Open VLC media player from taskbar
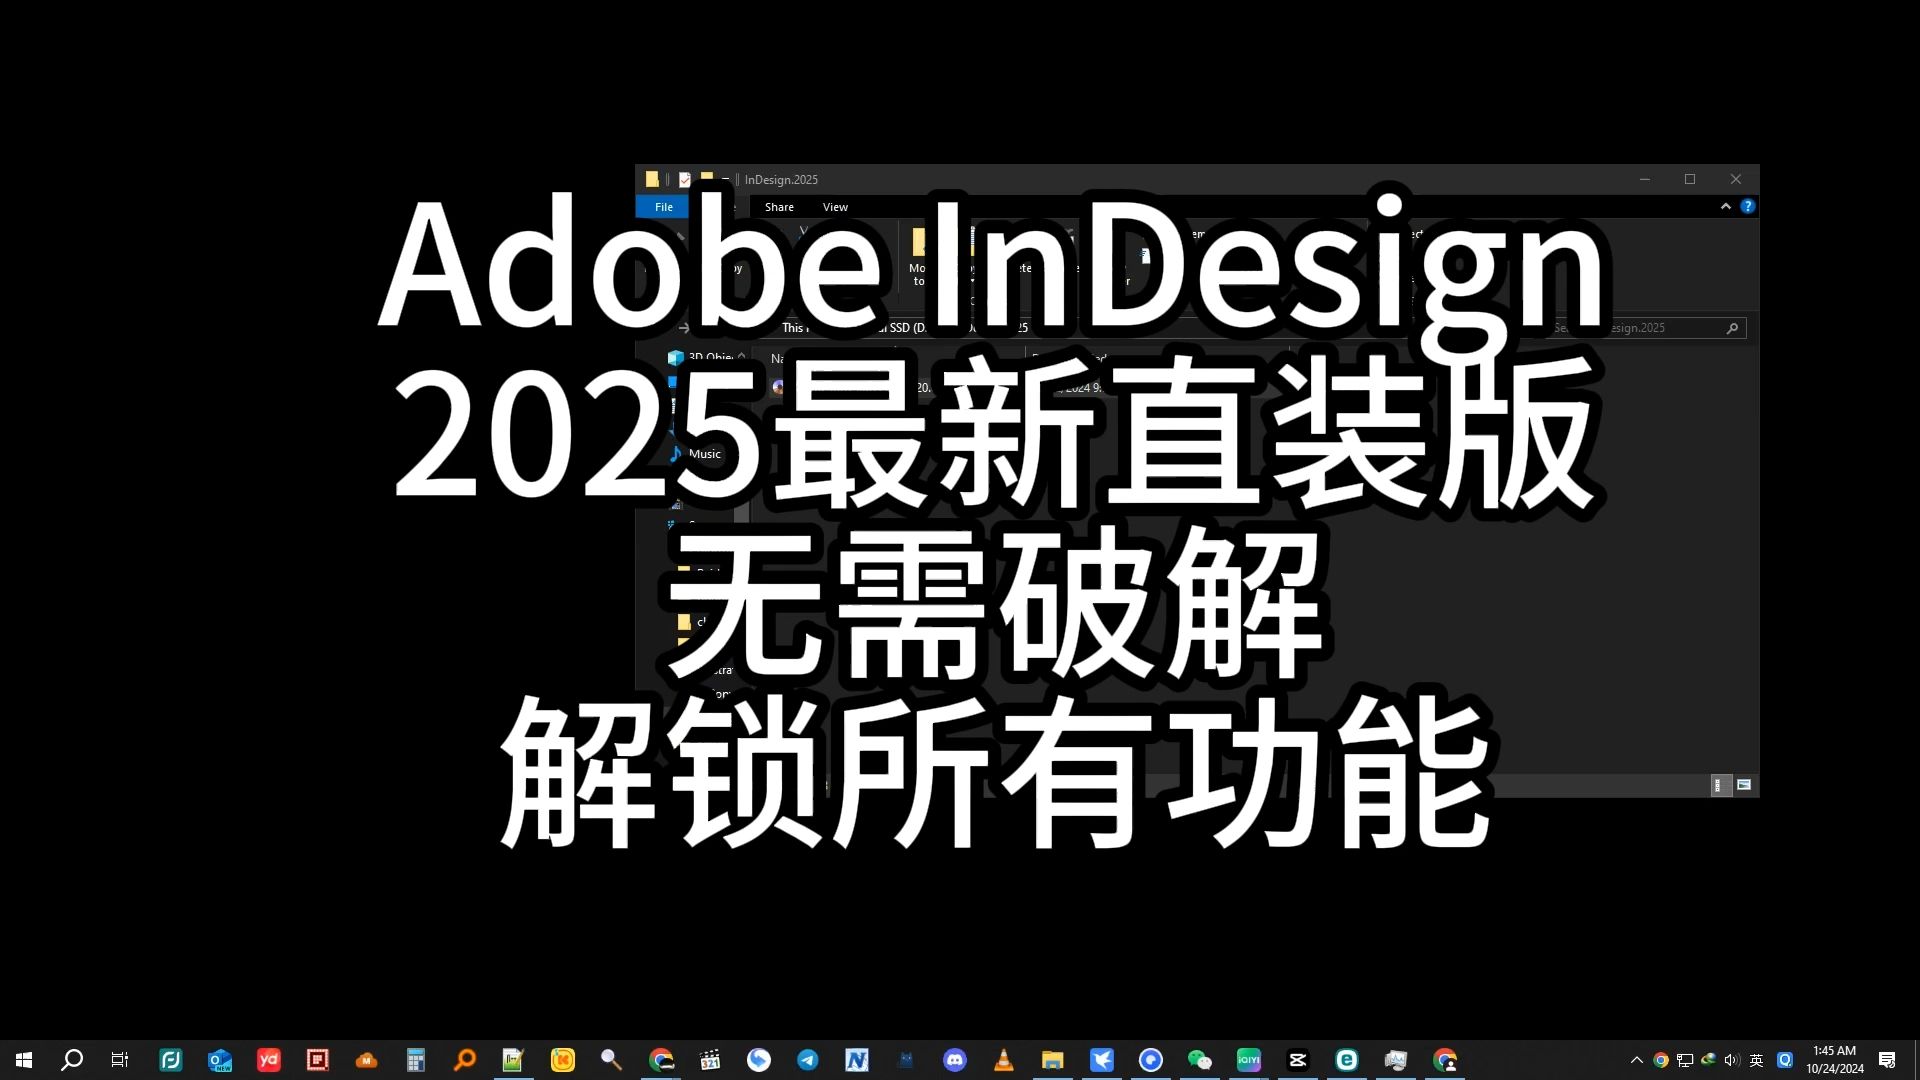This screenshot has width=1920, height=1080. 1004,1060
